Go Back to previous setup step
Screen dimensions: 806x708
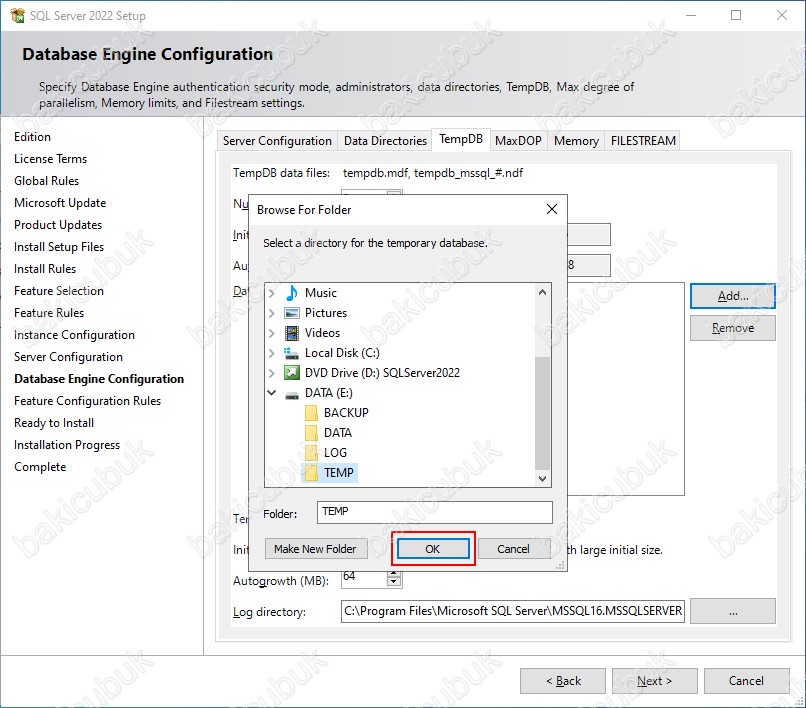(x=563, y=681)
